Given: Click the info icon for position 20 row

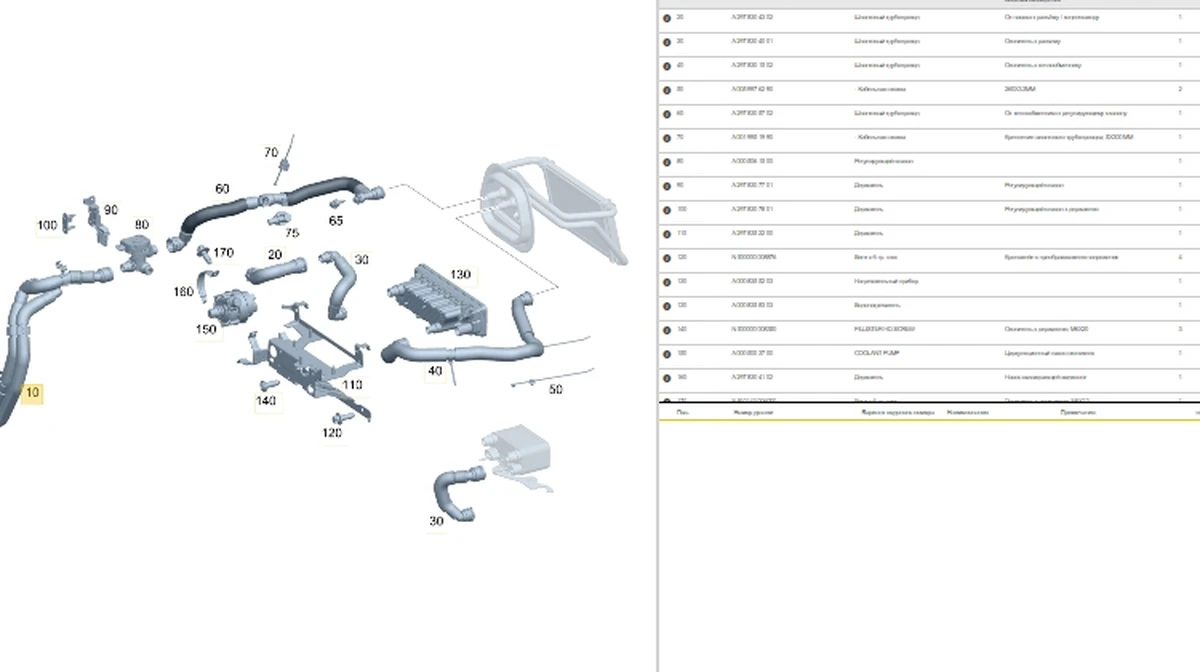Looking at the screenshot, I should pos(667,18).
